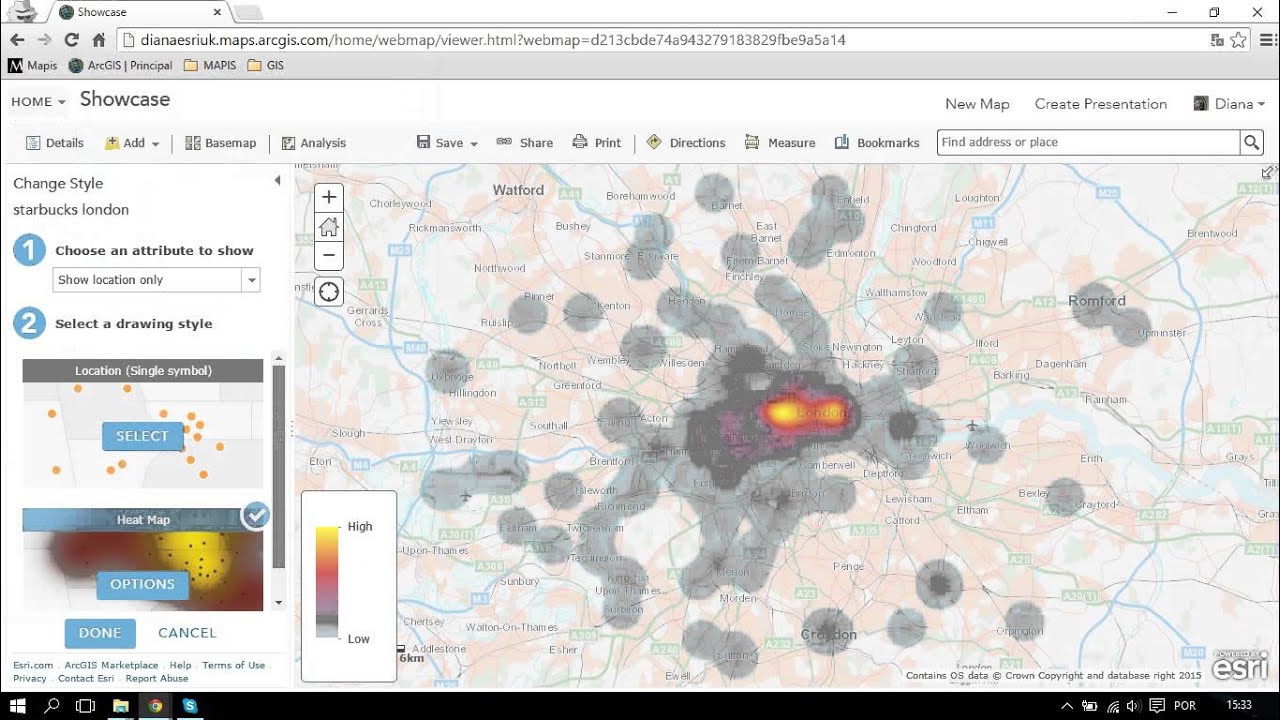The height and width of the screenshot is (720, 1280).
Task: Open the HOME dropdown menu
Action: (38, 101)
